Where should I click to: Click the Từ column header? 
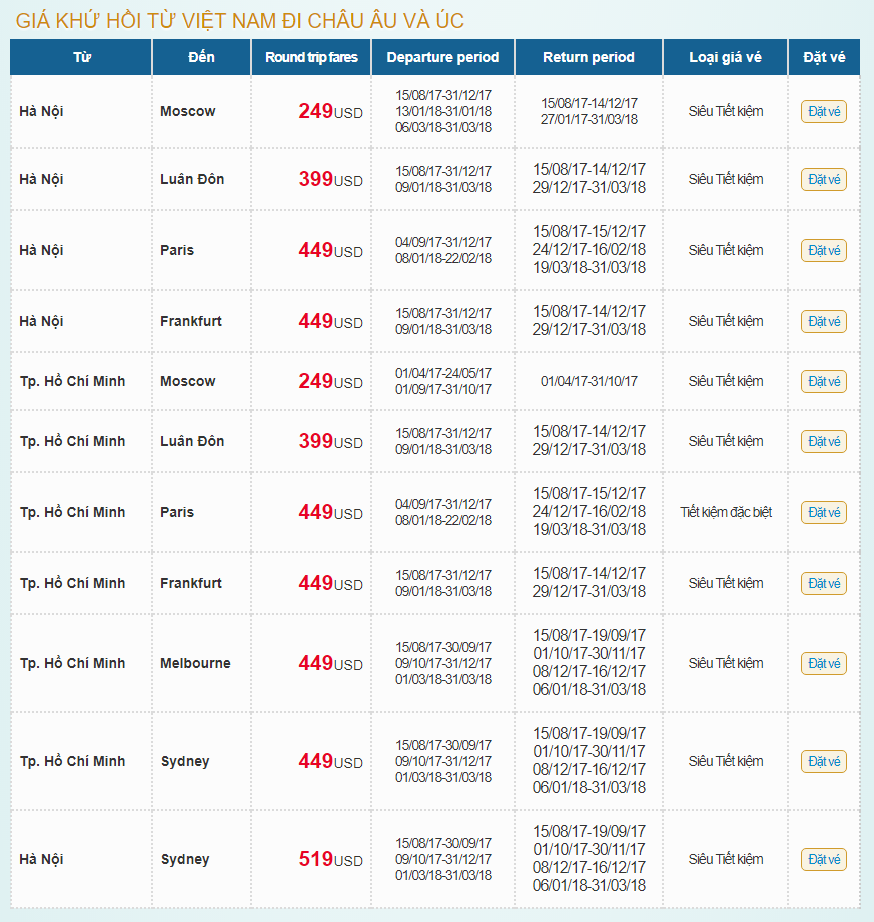point(82,58)
